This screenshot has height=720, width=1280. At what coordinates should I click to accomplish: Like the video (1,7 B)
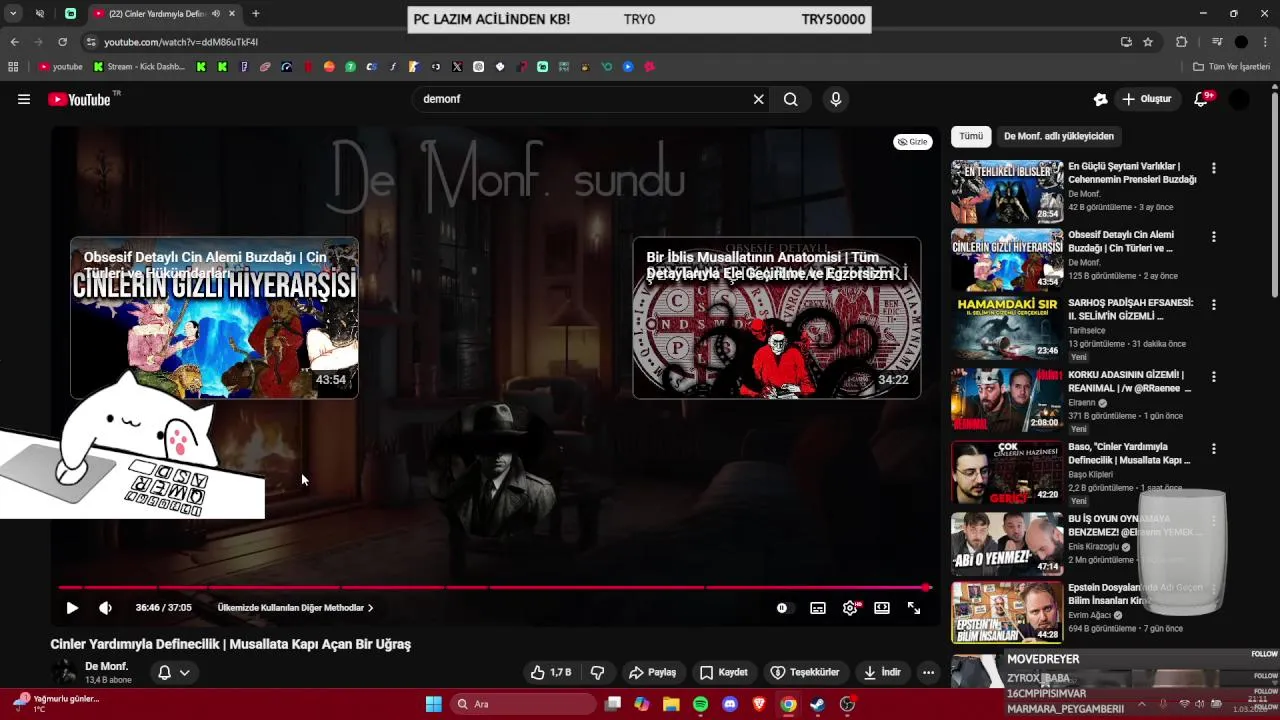pos(551,672)
